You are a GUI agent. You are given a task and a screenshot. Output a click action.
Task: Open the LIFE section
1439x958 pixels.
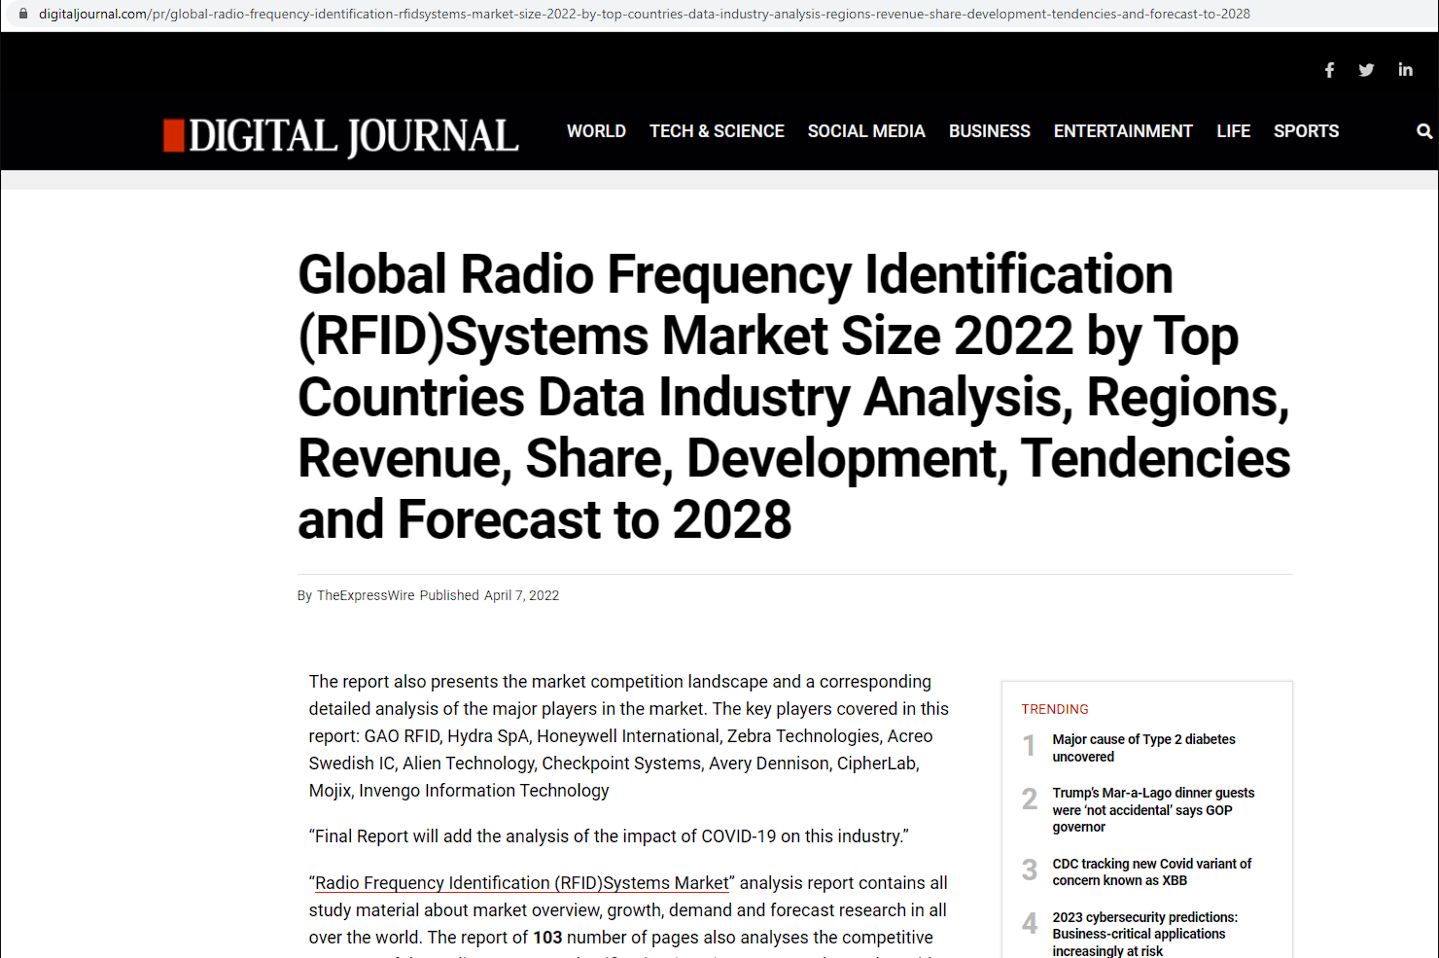coord(1233,131)
